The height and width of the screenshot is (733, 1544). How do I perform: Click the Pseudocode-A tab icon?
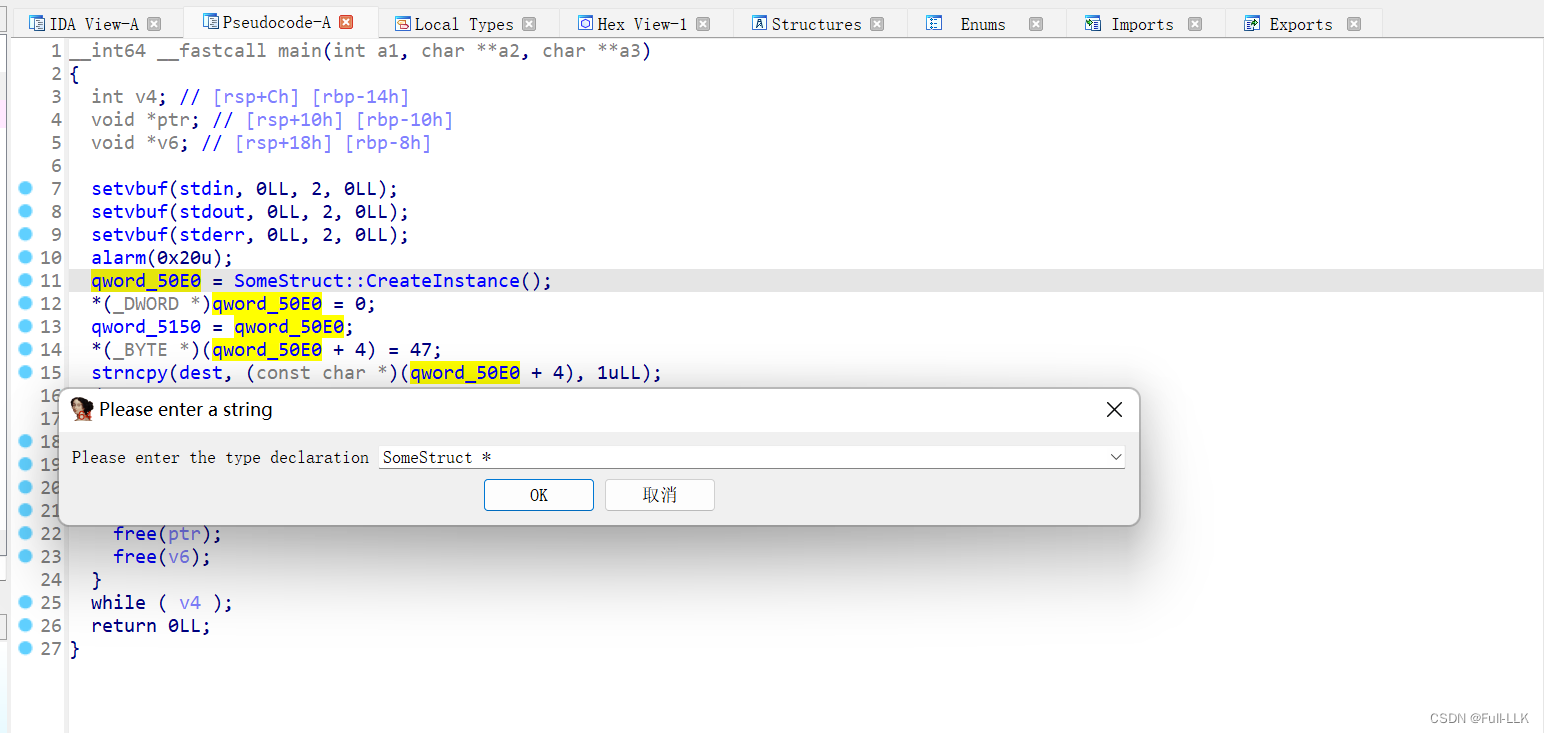(211, 21)
